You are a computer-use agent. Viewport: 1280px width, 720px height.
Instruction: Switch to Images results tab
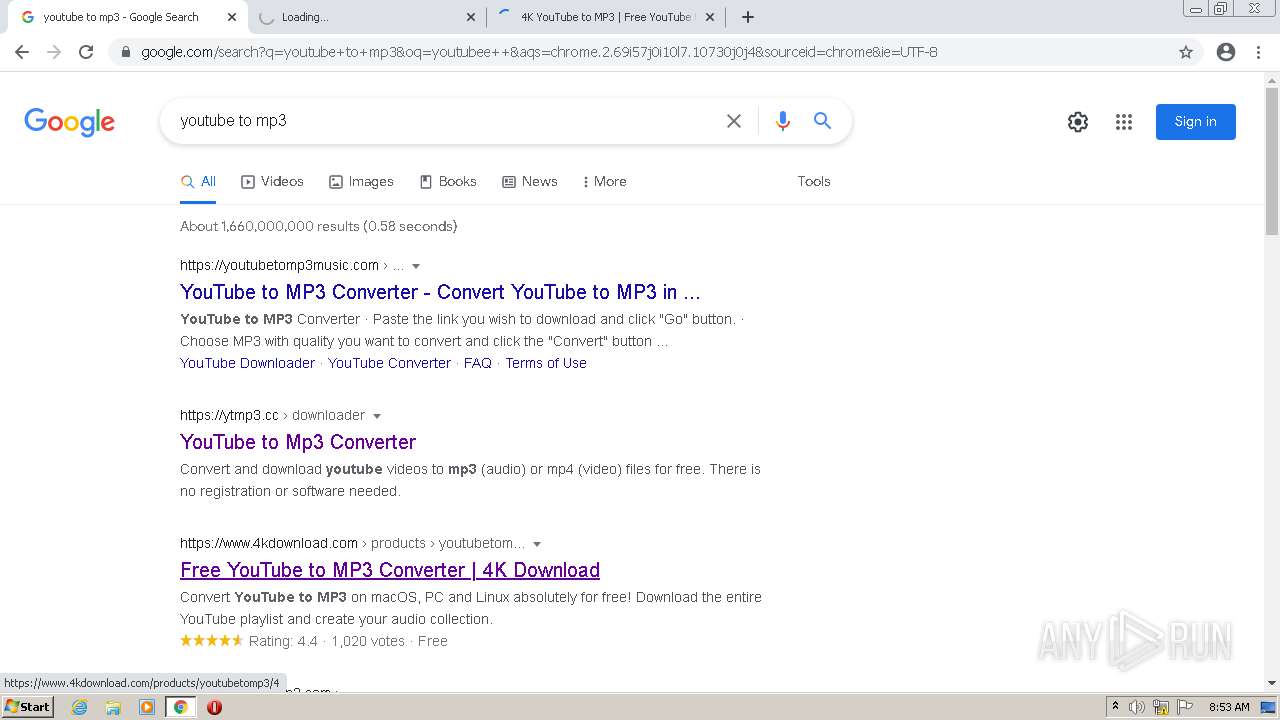click(361, 181)
